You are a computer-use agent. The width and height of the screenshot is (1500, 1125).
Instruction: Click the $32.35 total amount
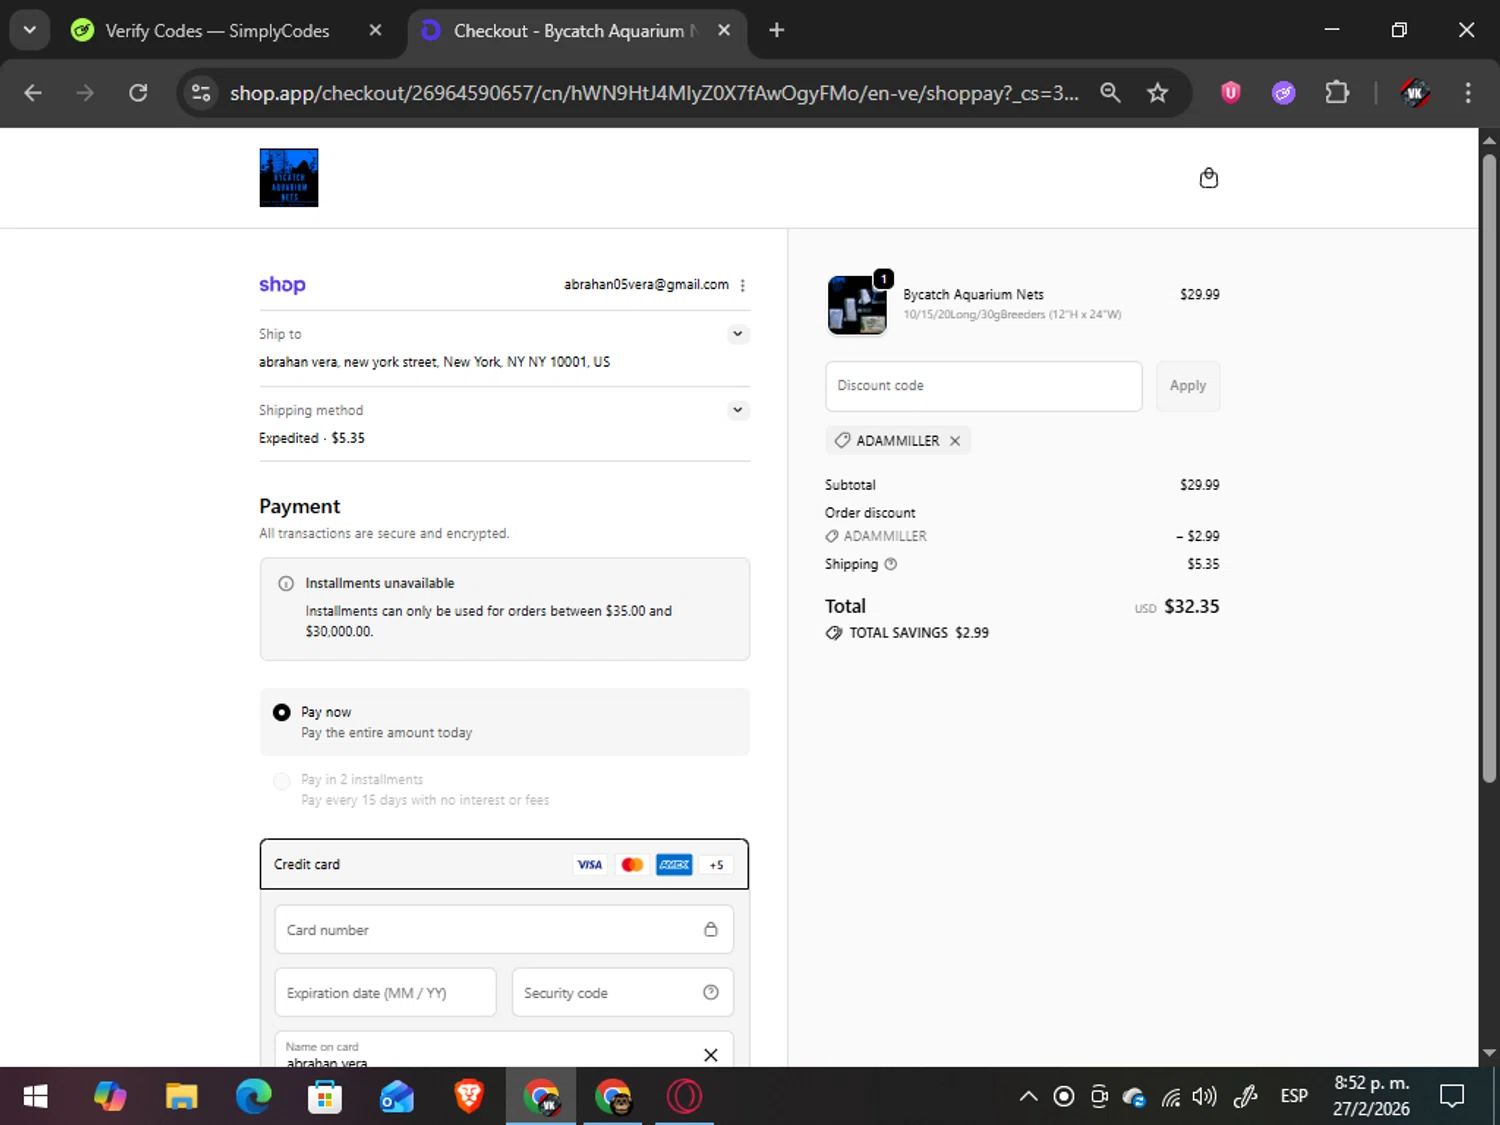(1191, 607)
